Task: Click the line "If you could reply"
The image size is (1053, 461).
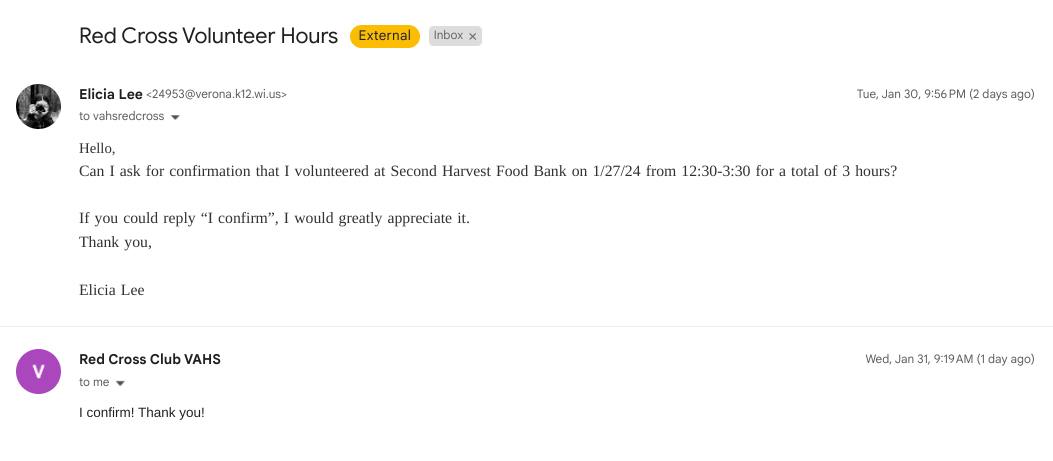Action: pos(274,218)
